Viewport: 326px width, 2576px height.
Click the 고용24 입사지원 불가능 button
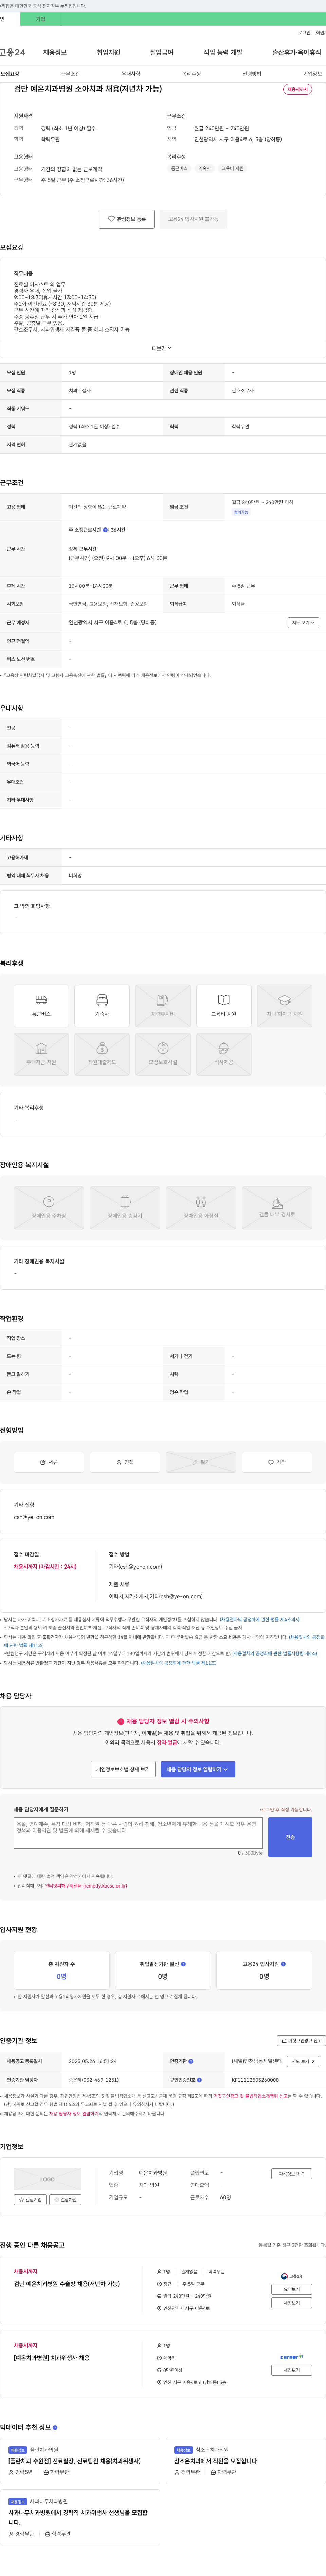click(193, 219)
